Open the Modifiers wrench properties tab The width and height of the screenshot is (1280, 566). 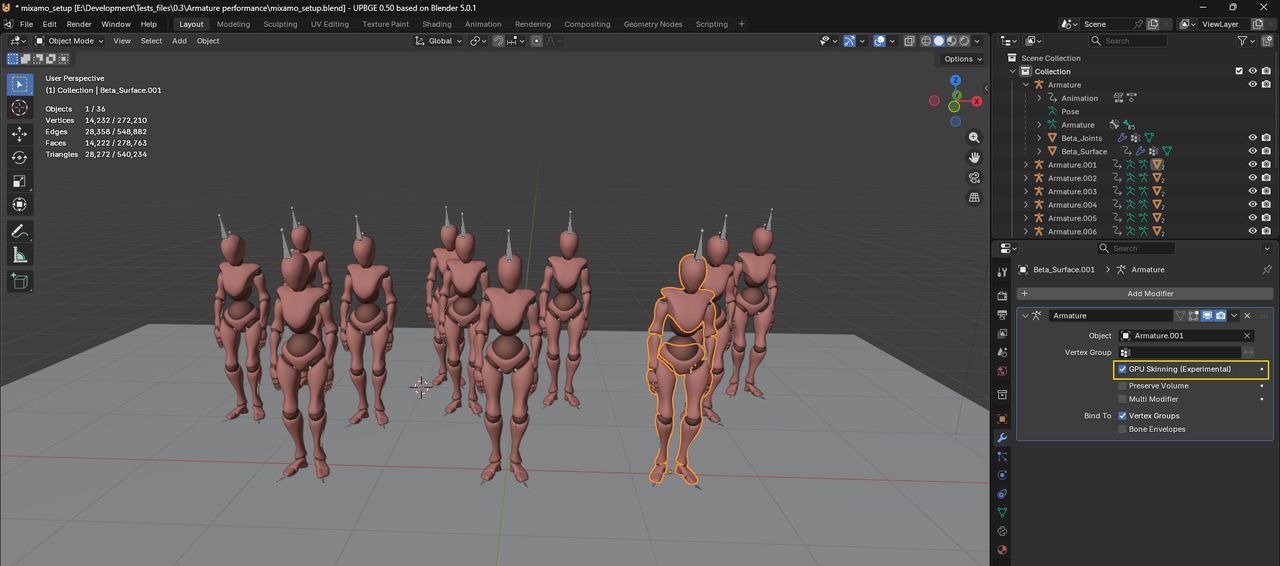(x=1002, y=438)
